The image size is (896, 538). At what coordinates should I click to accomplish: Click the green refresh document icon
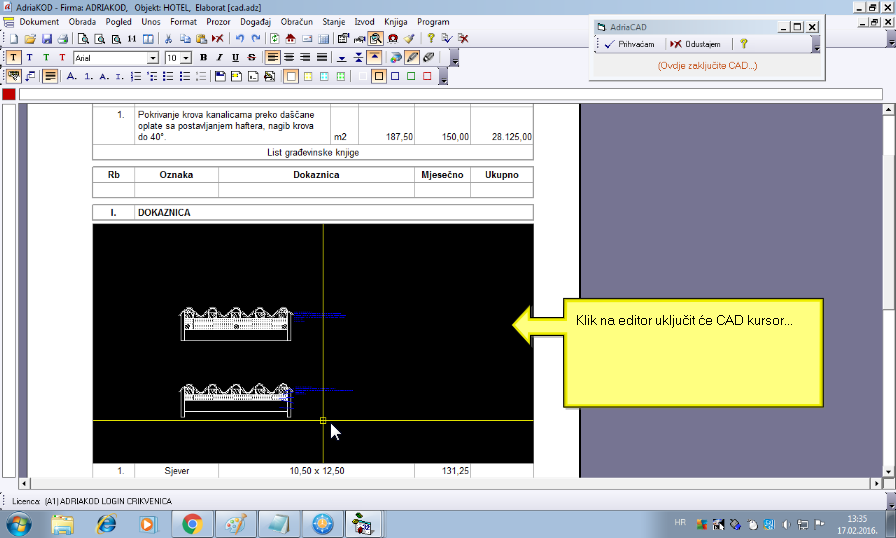click(x=275, y=39)
